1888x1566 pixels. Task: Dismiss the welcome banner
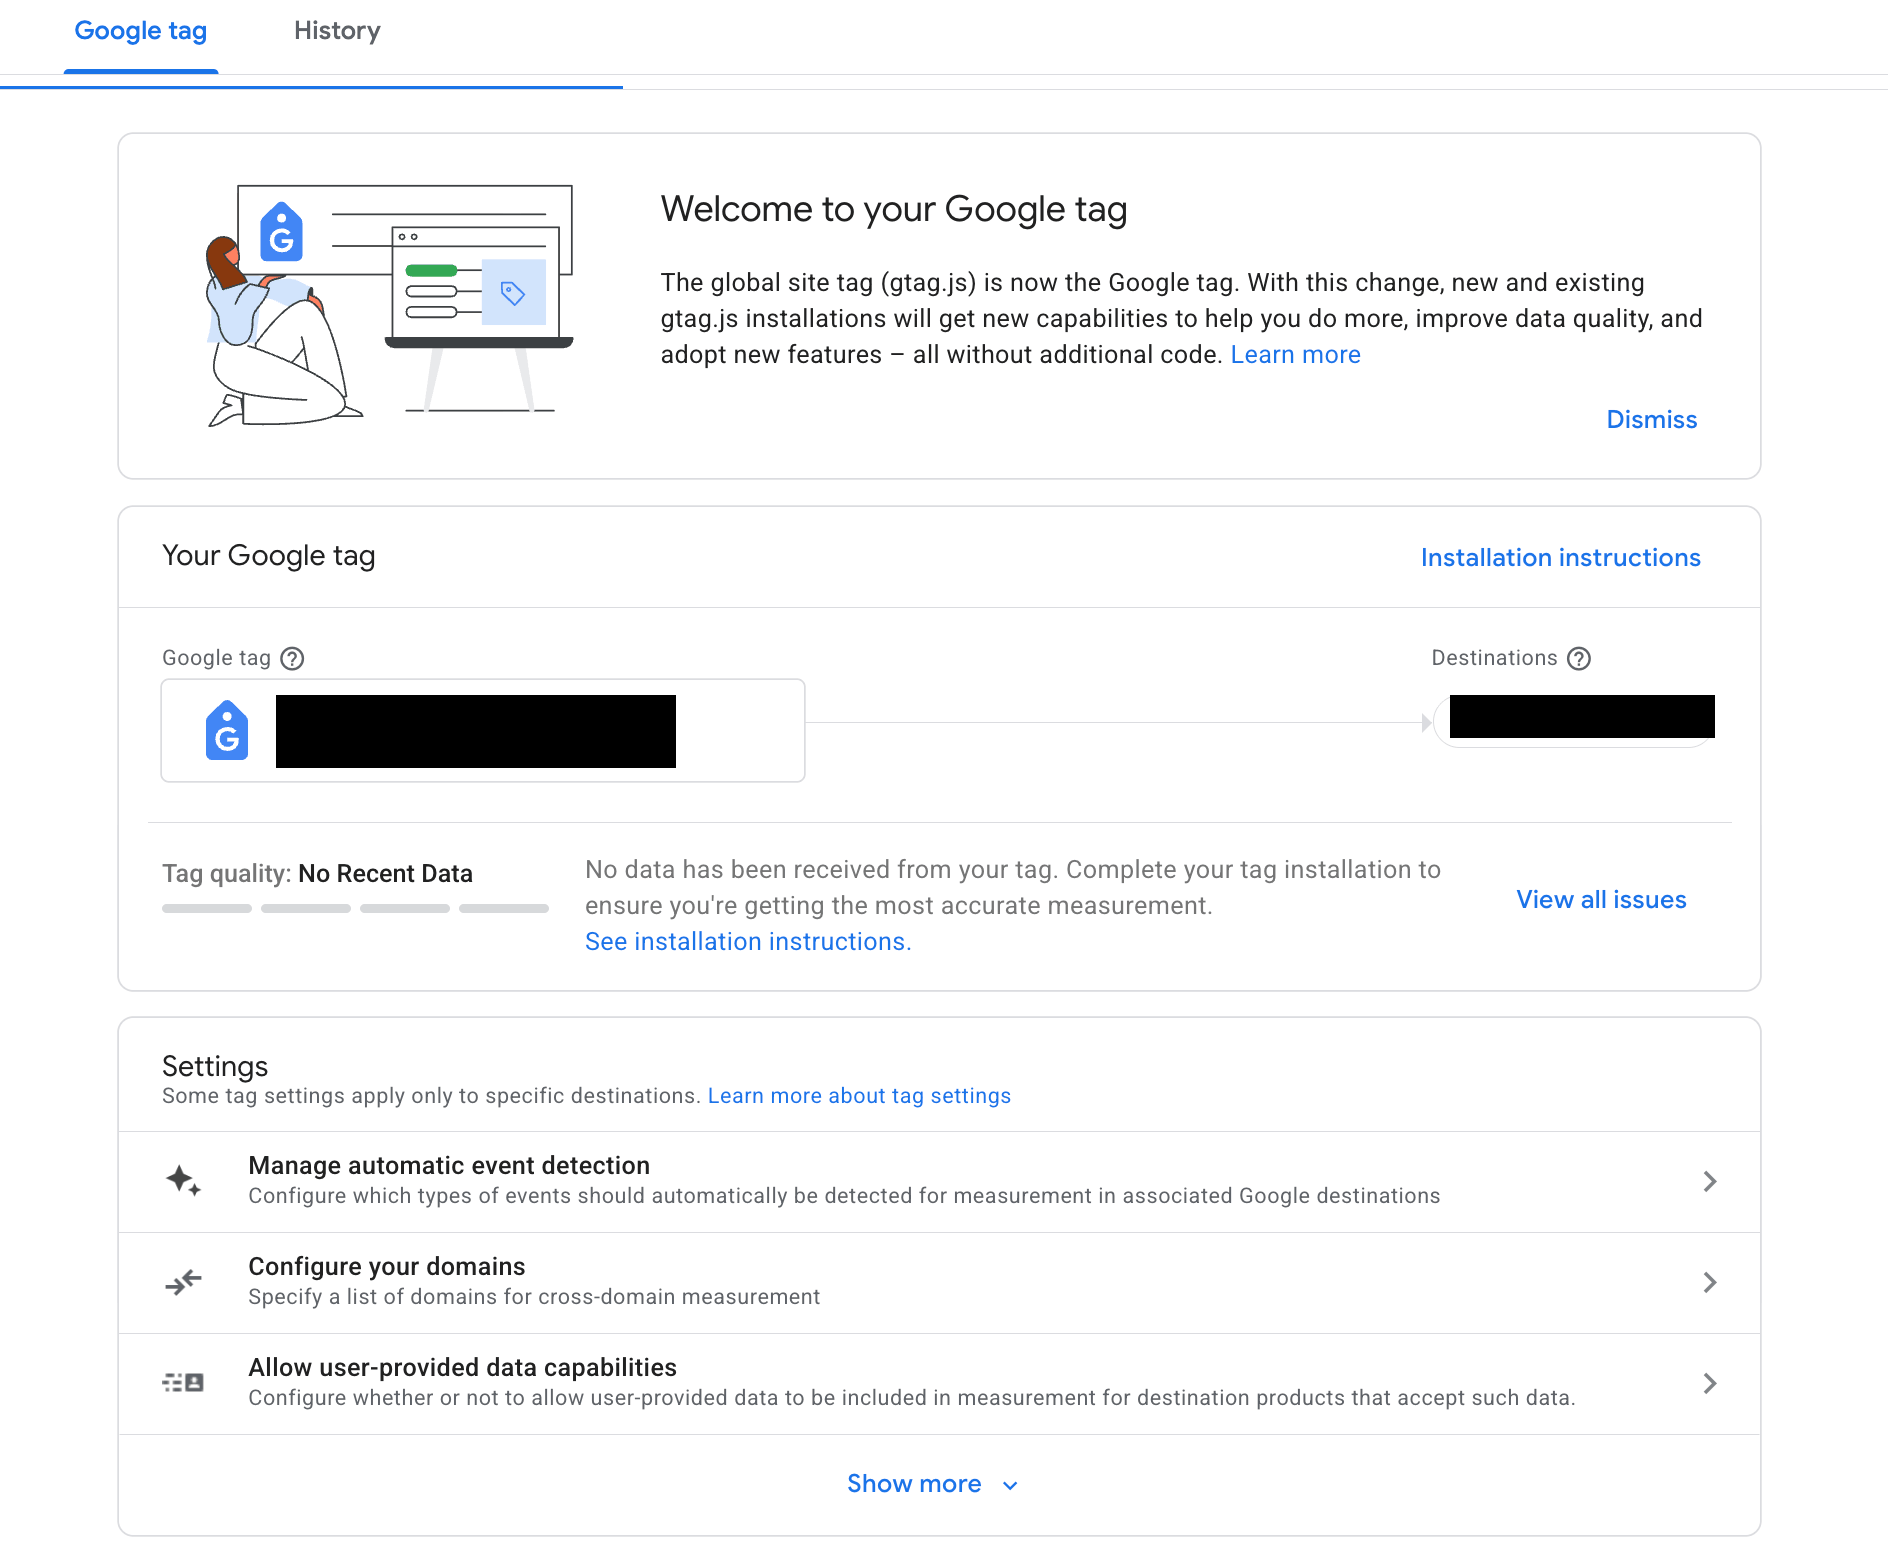(x=1651, y=420)
